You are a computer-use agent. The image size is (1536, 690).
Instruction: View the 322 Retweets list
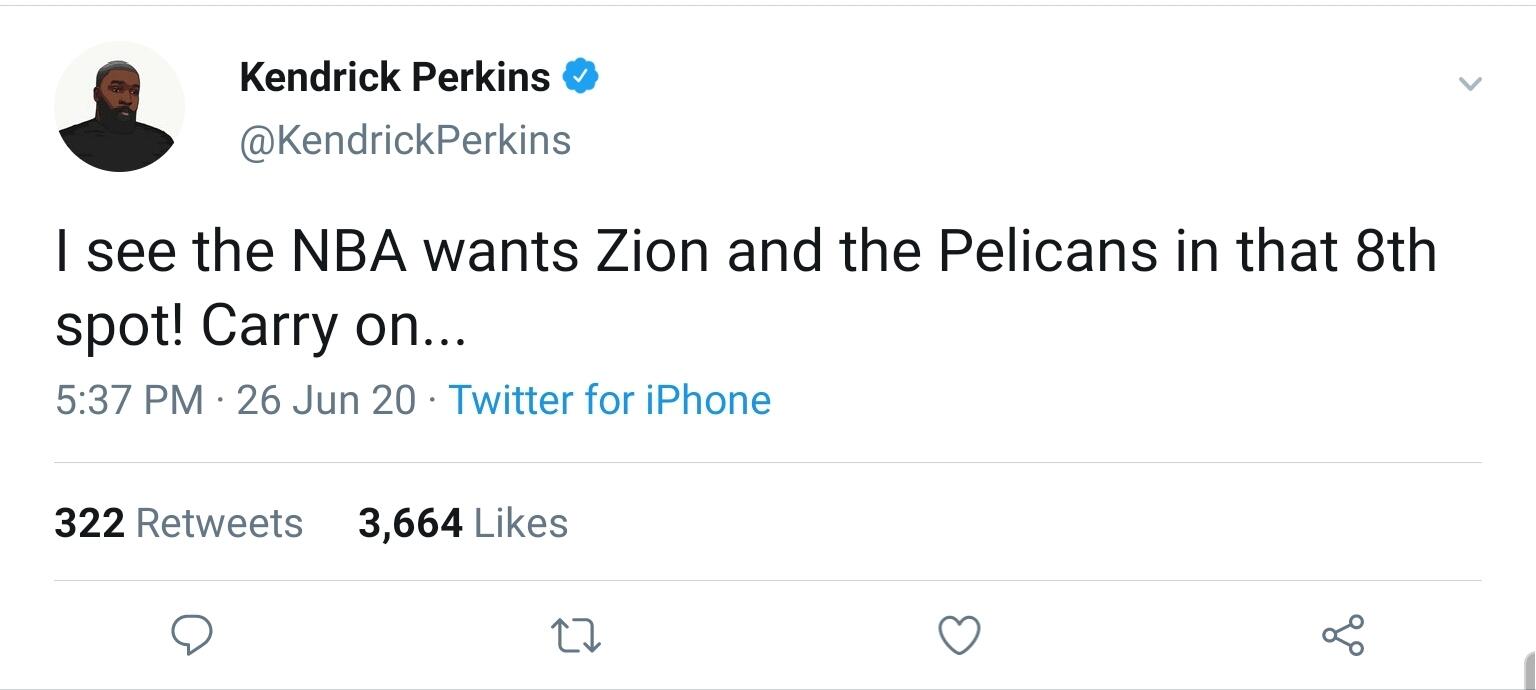(x=178, y=523)
